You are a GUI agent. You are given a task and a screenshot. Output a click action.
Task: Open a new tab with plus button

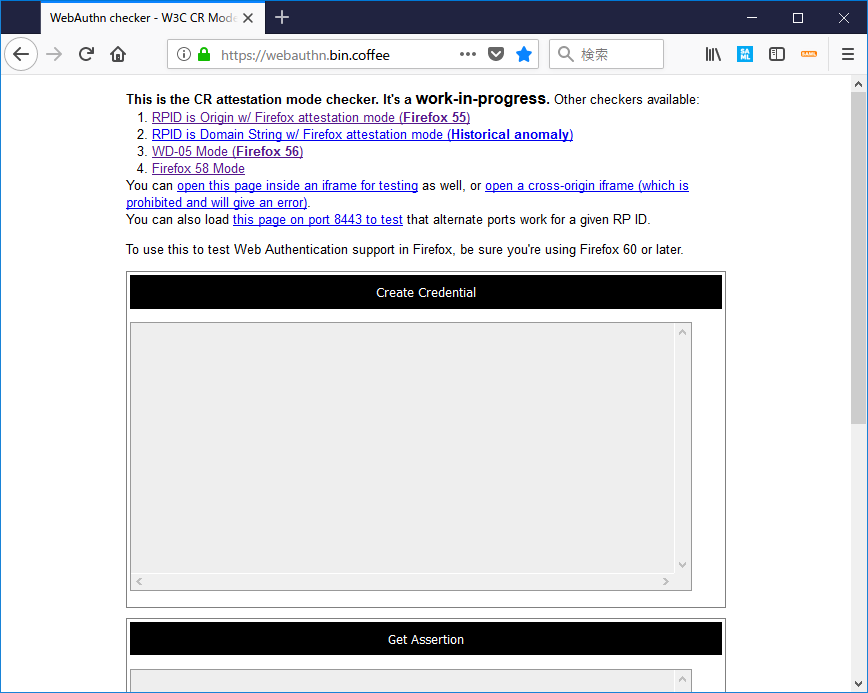pos(282,18)
